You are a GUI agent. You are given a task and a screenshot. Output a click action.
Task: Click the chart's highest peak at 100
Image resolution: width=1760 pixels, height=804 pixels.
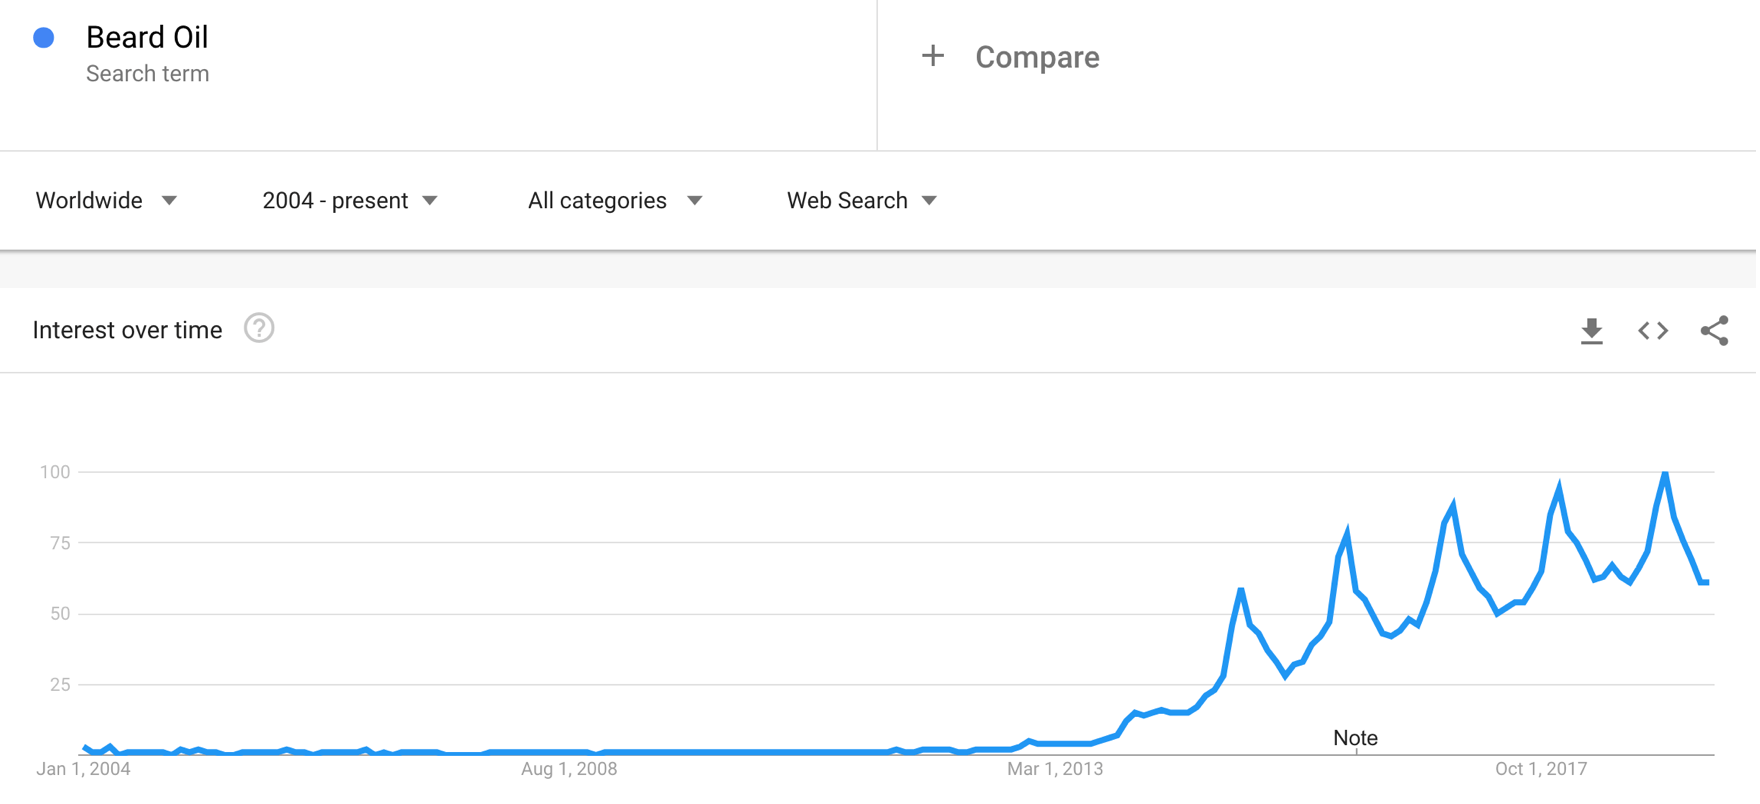(1665, 472)
